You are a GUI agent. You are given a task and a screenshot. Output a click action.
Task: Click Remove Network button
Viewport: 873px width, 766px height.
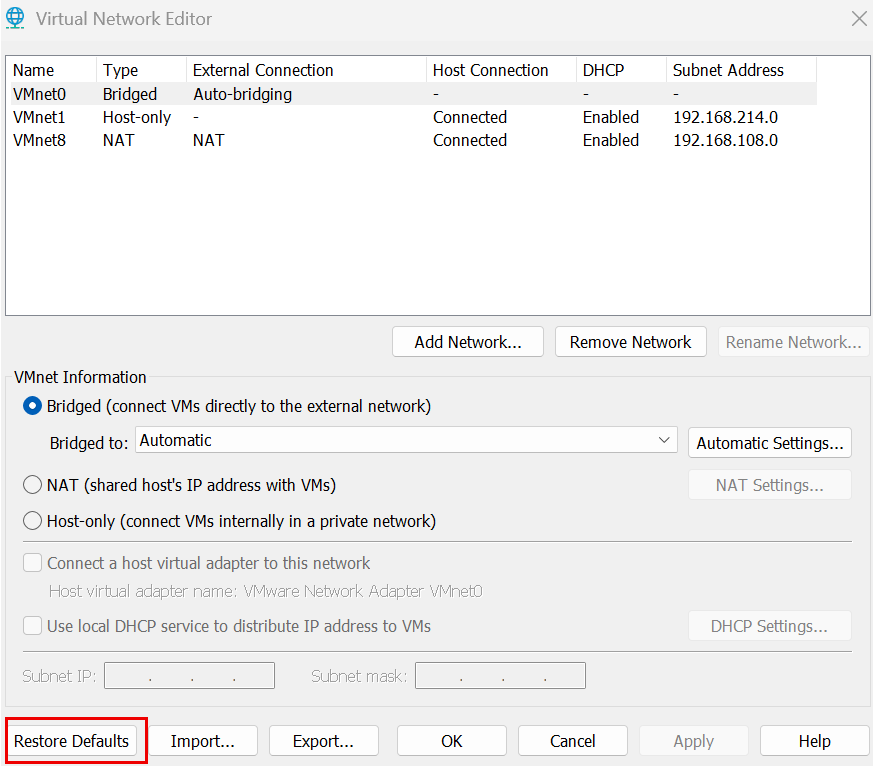pyautogui.click(x=630, y=342)
